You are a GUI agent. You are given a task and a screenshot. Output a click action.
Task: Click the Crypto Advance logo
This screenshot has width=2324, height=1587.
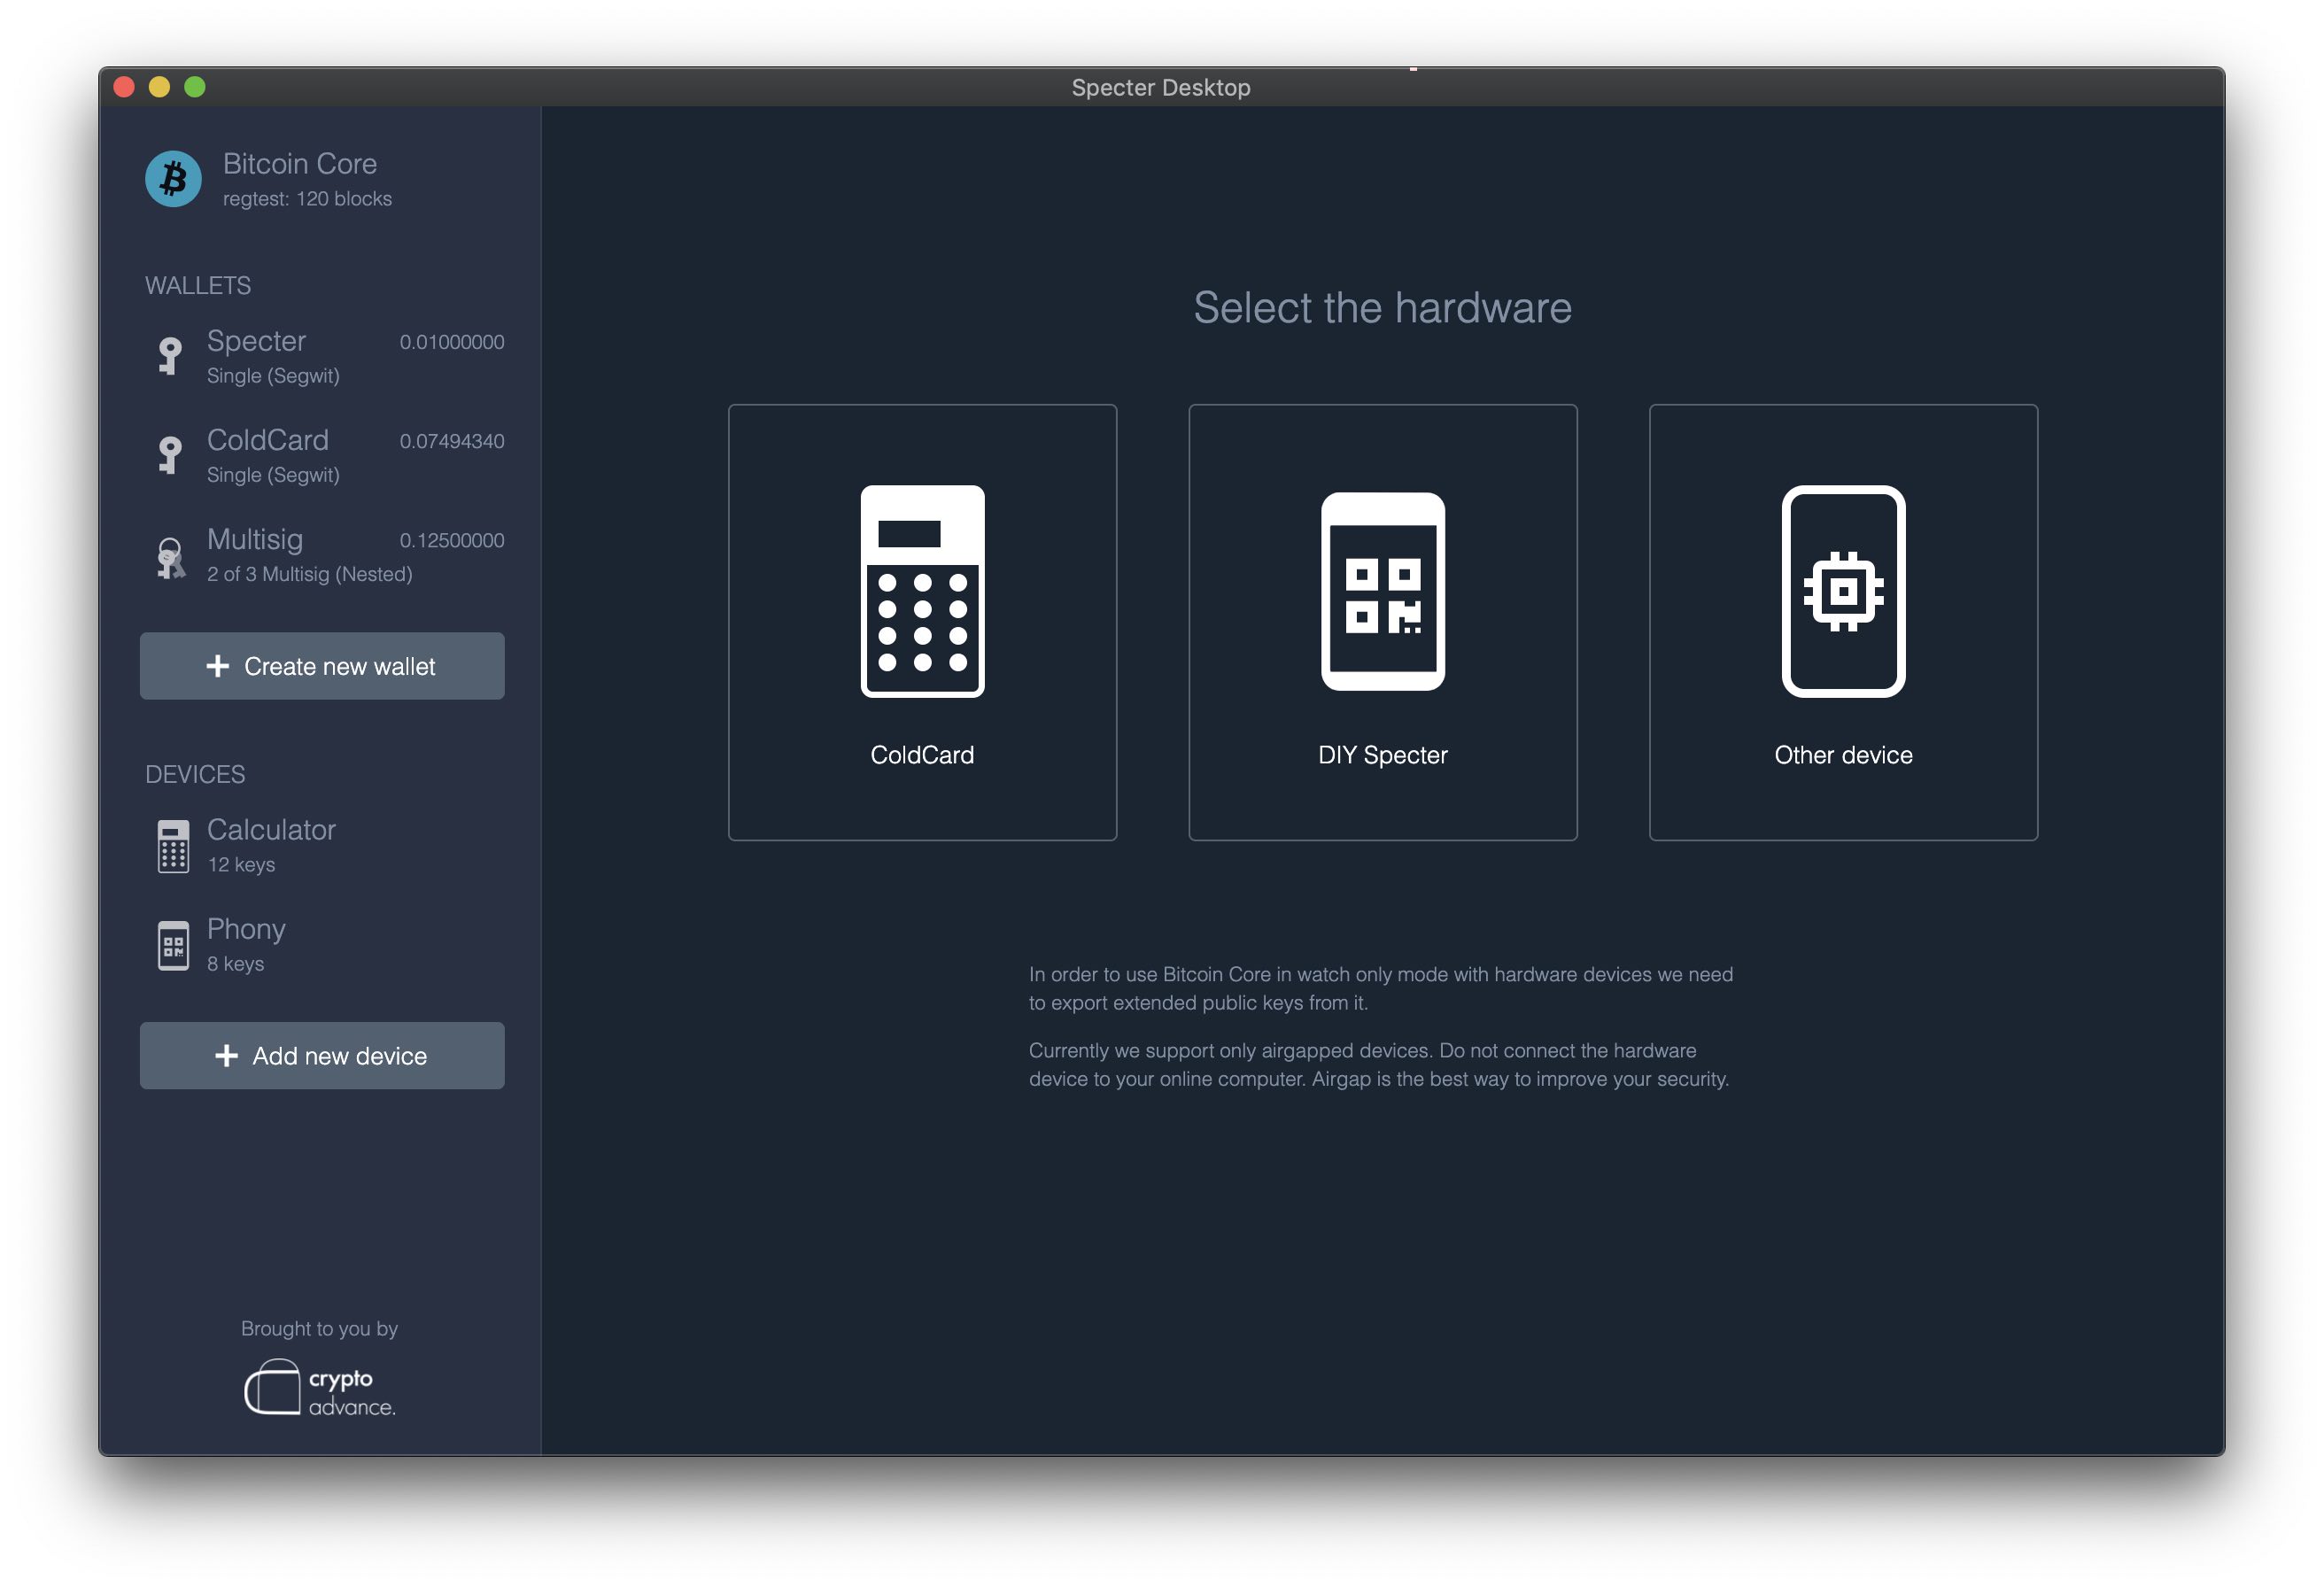click(x=320, y=1388)
